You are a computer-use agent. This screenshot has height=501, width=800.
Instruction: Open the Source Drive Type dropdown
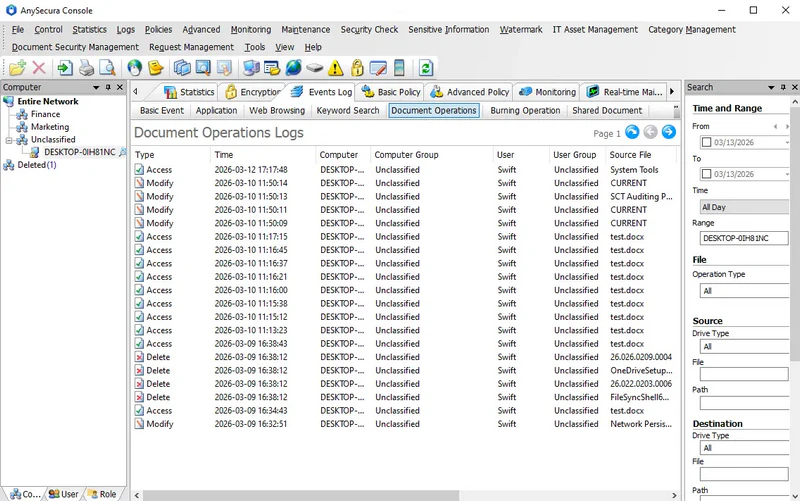coord(744,346)
